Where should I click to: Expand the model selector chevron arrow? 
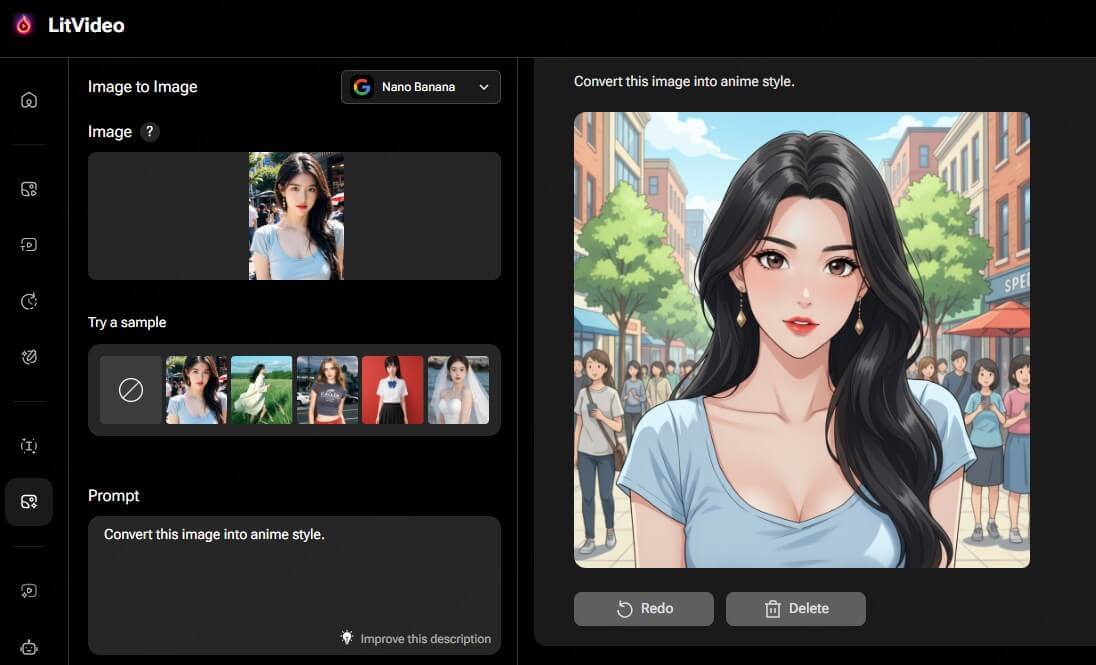(x=483, y=87)
